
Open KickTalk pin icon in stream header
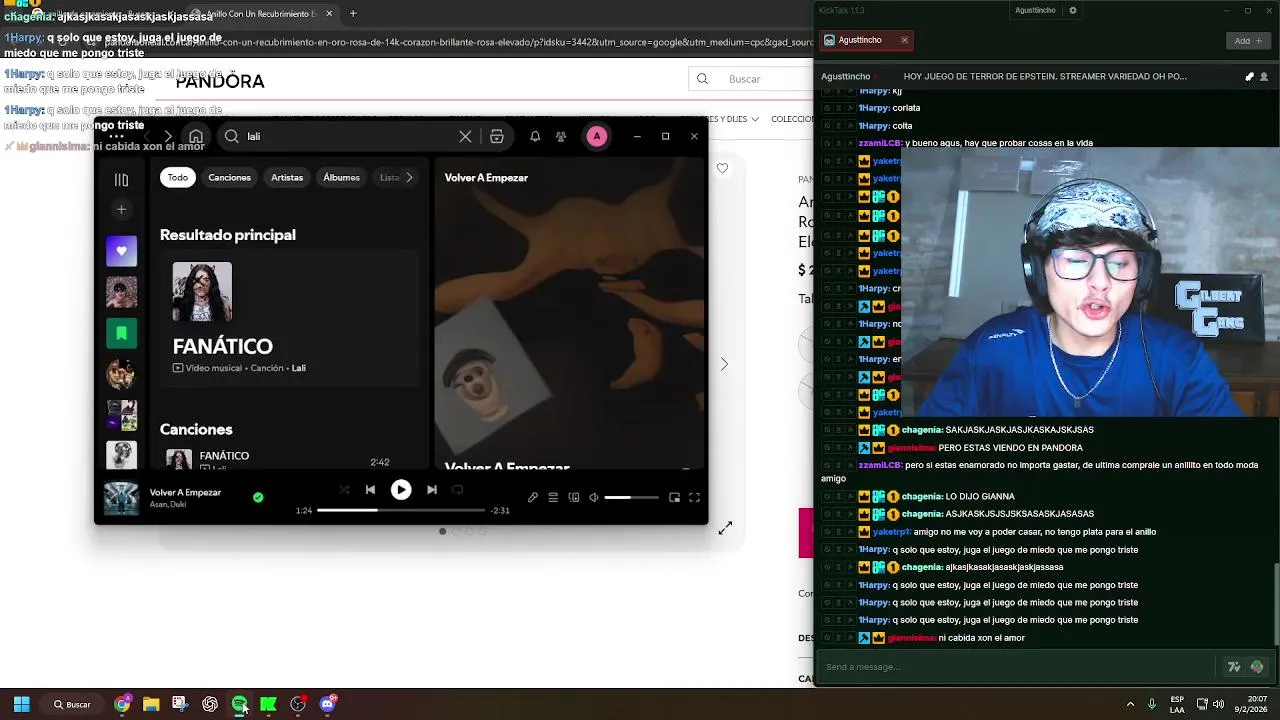point(1249,77)
